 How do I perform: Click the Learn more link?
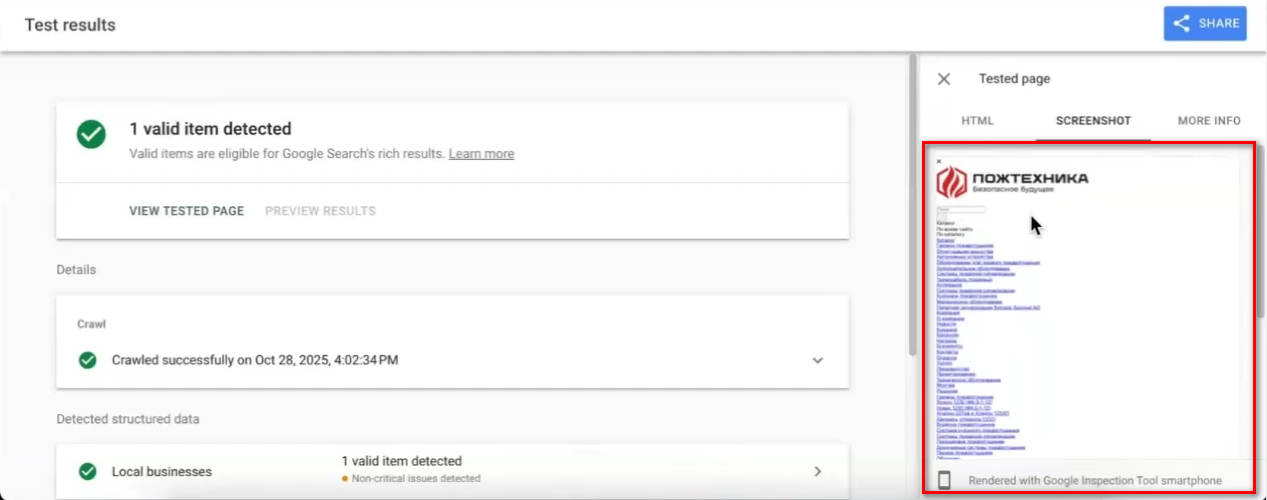pyautogui.click(x=481, y=154)
